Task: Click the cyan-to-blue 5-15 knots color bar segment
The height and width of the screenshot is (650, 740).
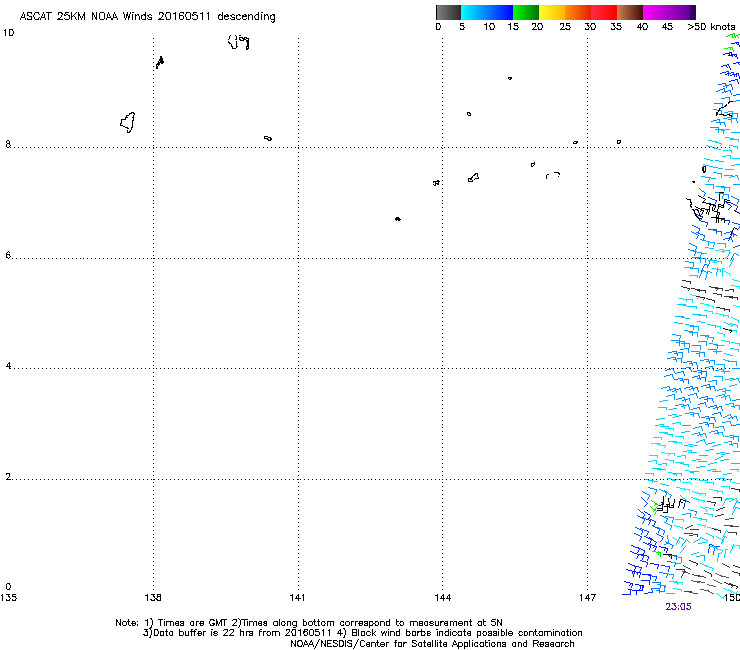Action: click(487, 12)
